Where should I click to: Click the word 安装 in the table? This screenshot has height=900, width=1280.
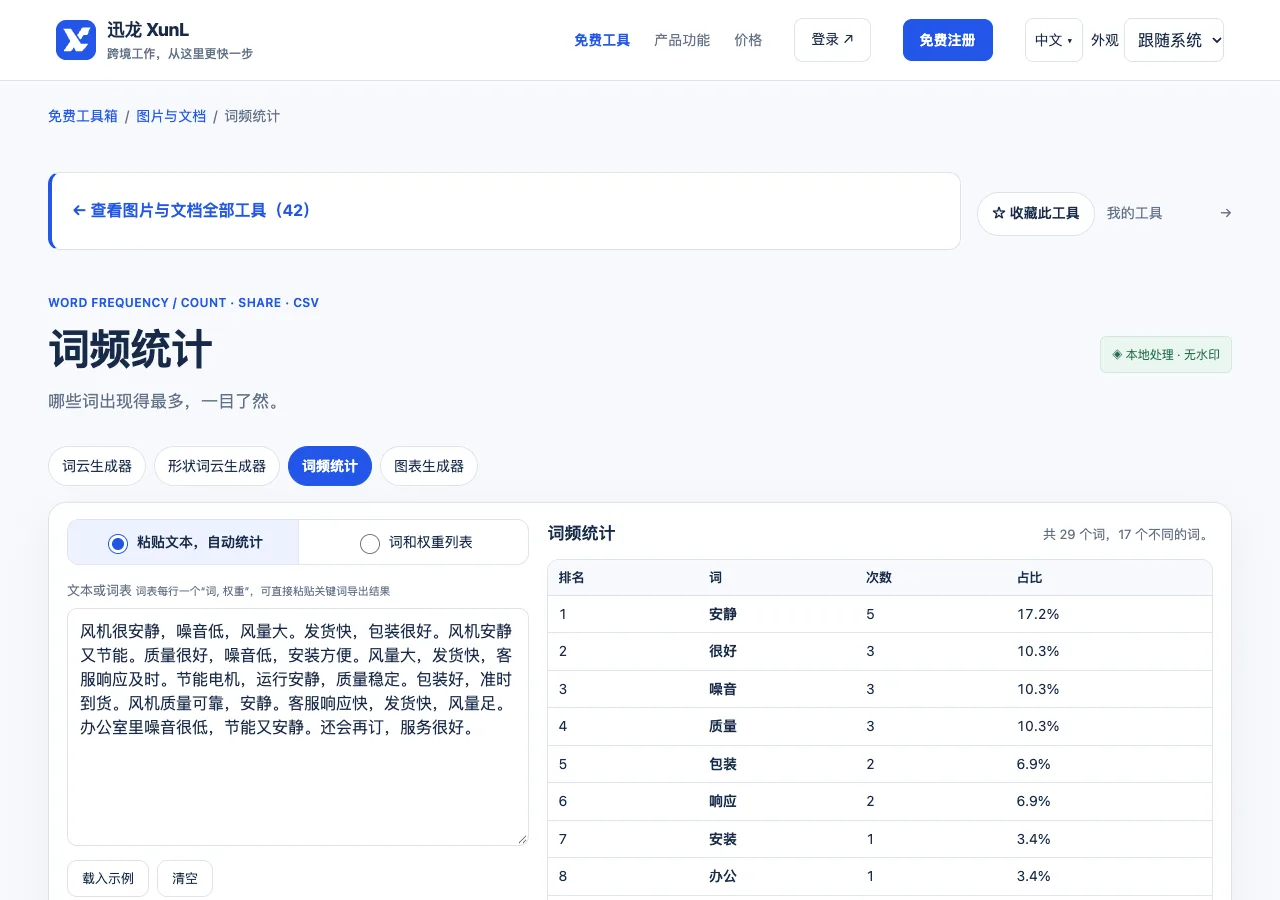point(723,839)
